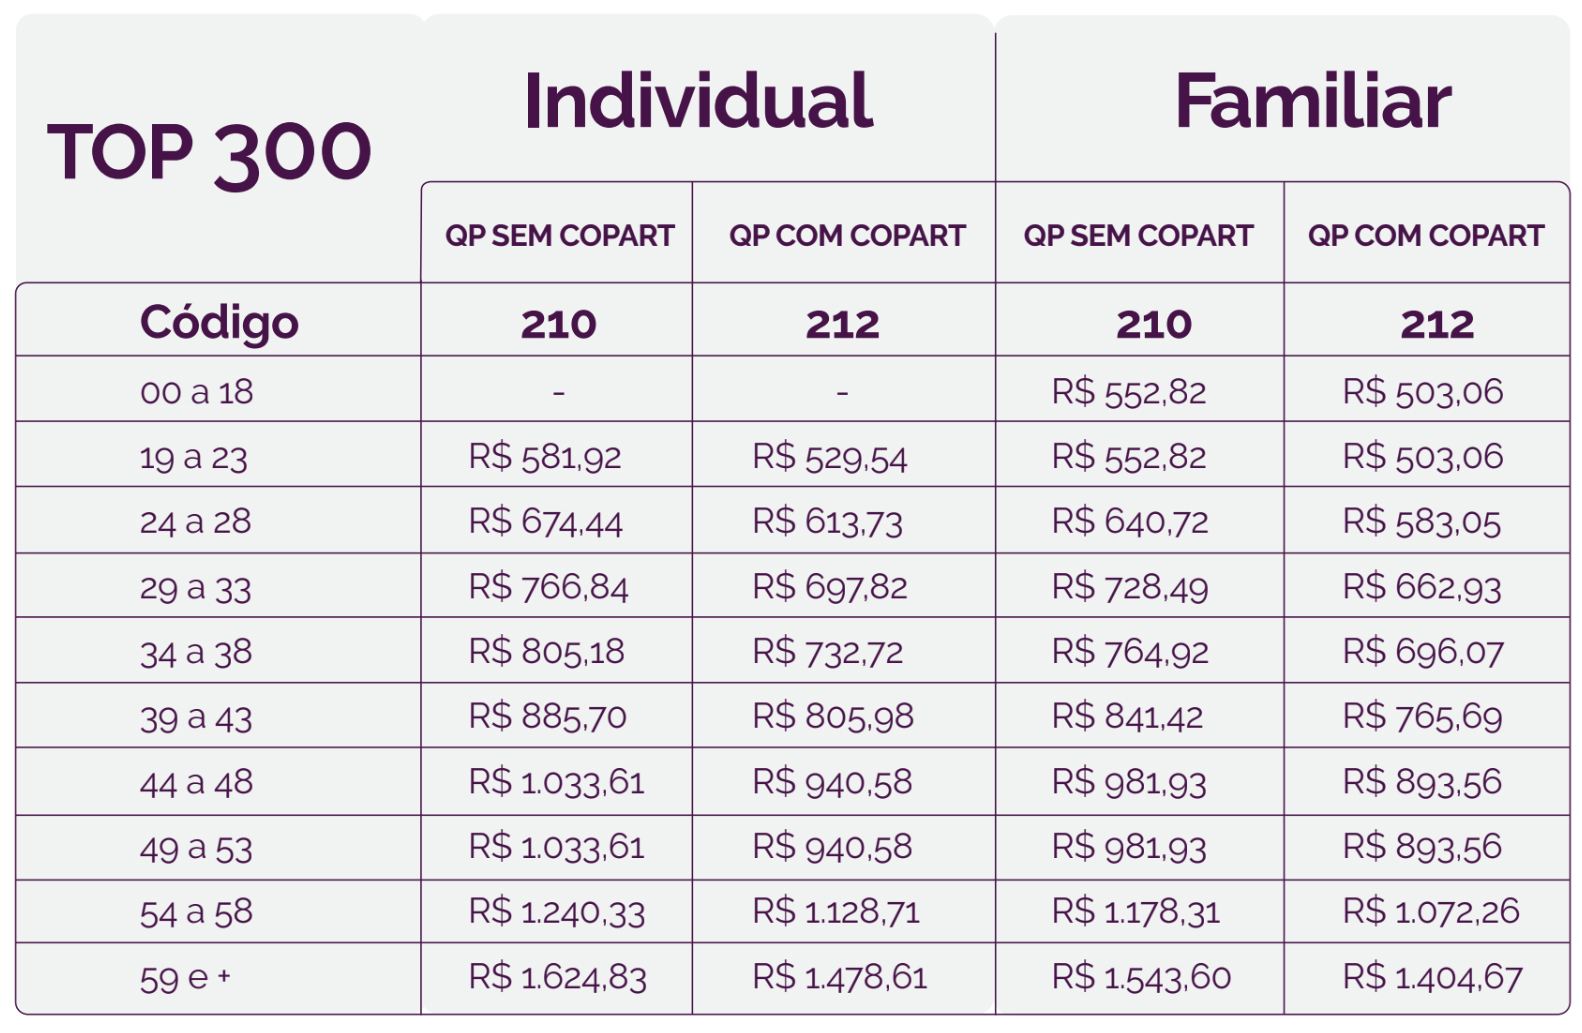
Task: Click the Código row label
Action: click(219, 323)
